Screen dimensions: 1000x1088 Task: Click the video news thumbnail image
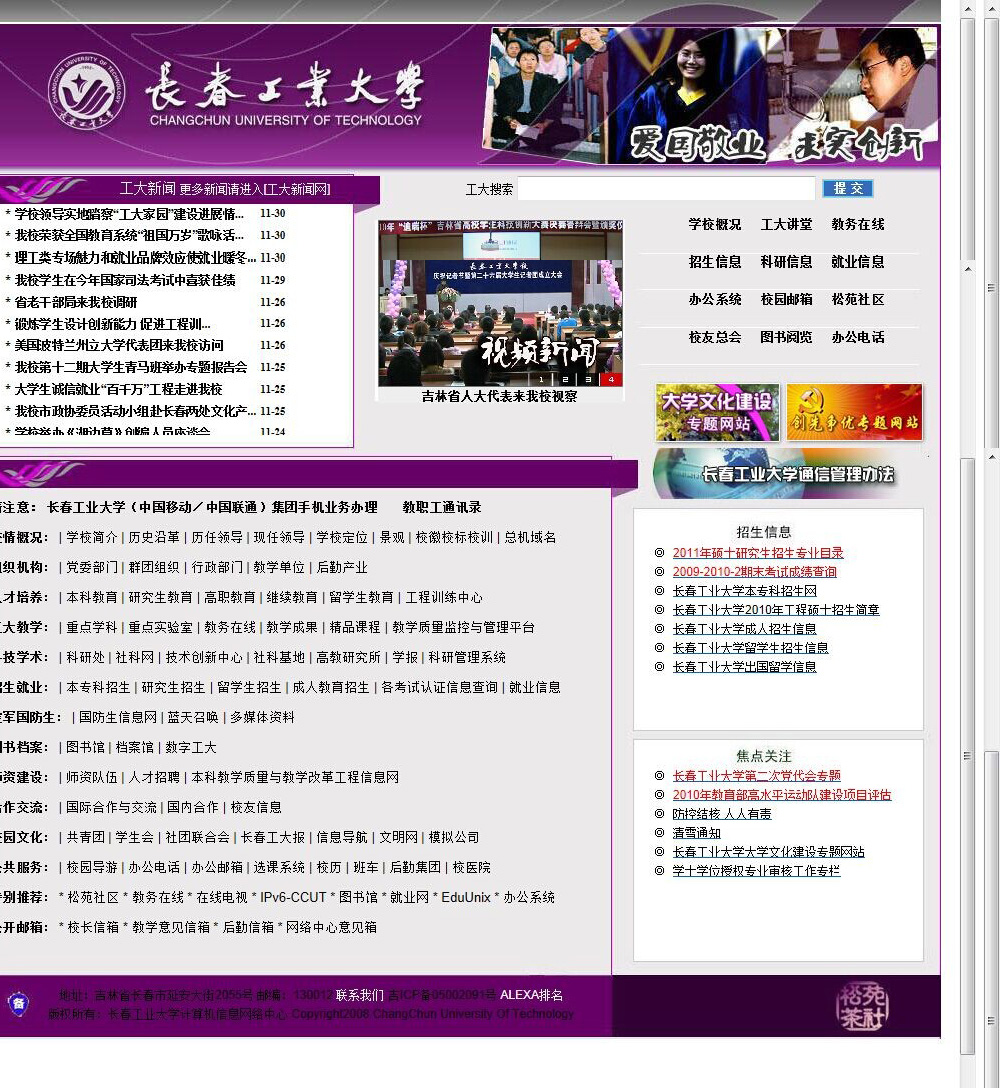coord(500,300)
